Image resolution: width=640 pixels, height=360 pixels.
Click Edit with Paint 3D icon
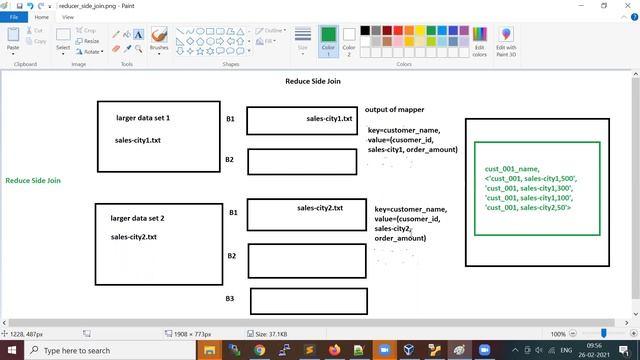pos(506,42)
